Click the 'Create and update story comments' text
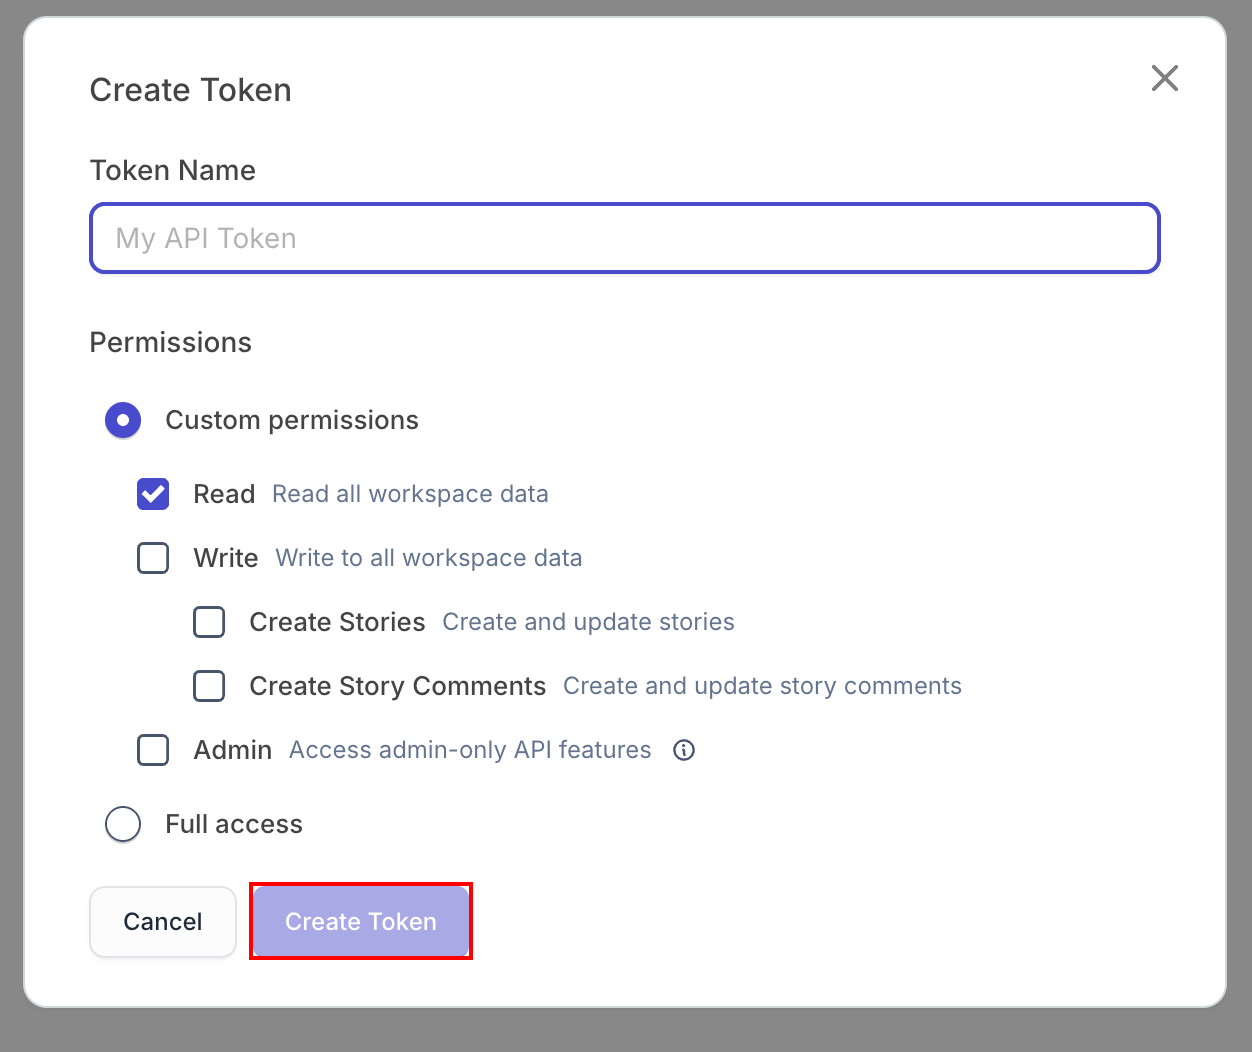Viewport: 1252px width, 1052px height. tap(762, 686)
